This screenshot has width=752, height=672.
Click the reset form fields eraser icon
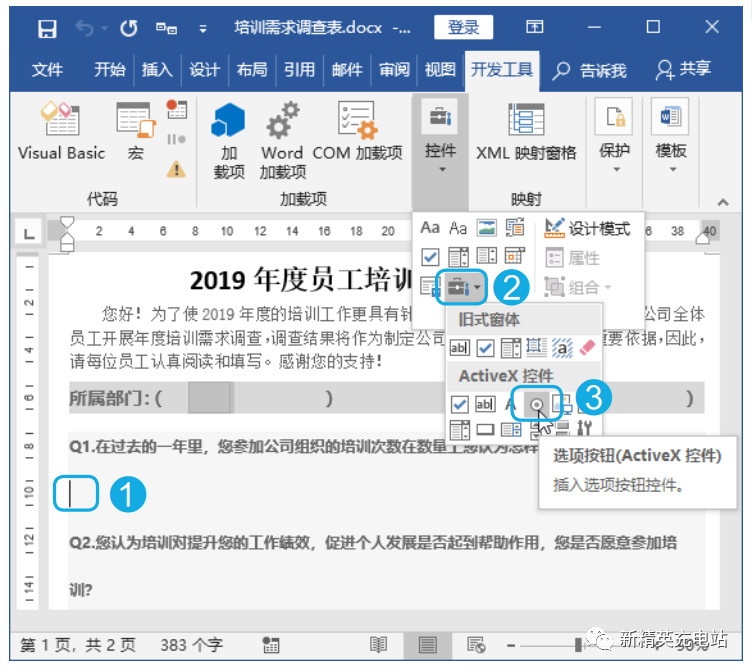point(587,347)
